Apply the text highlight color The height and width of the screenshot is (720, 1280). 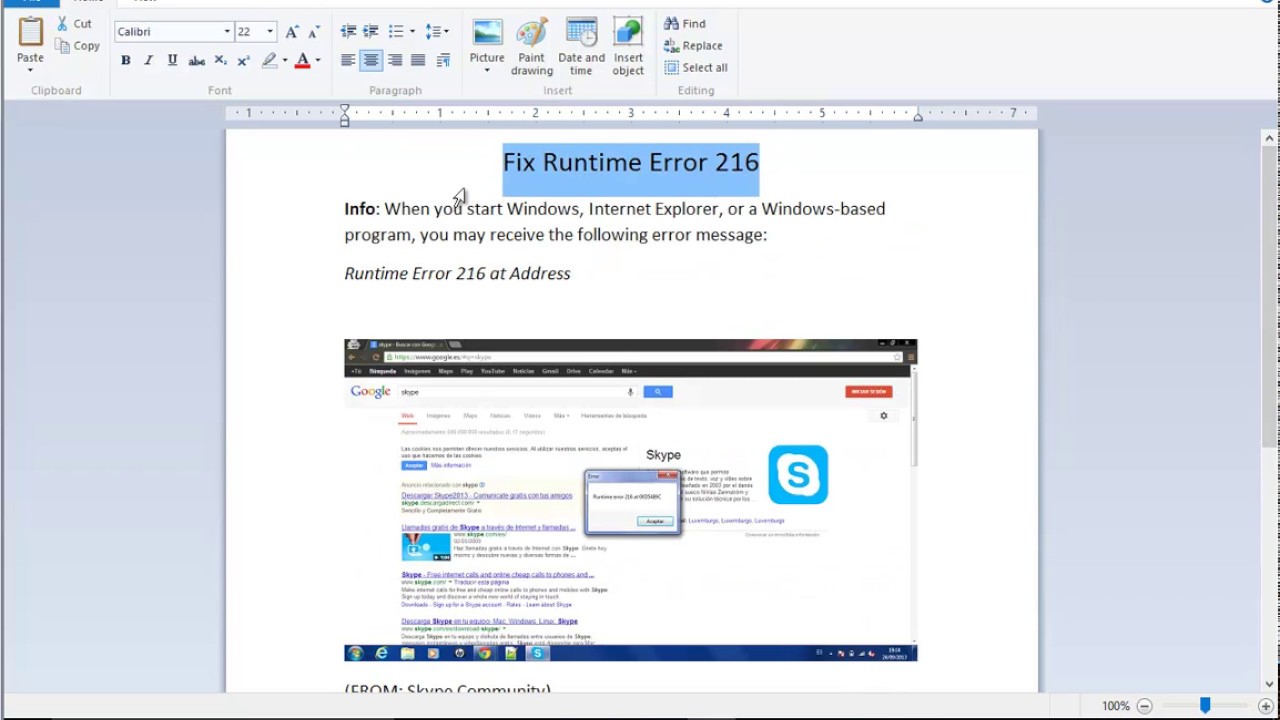coord(269,61)
